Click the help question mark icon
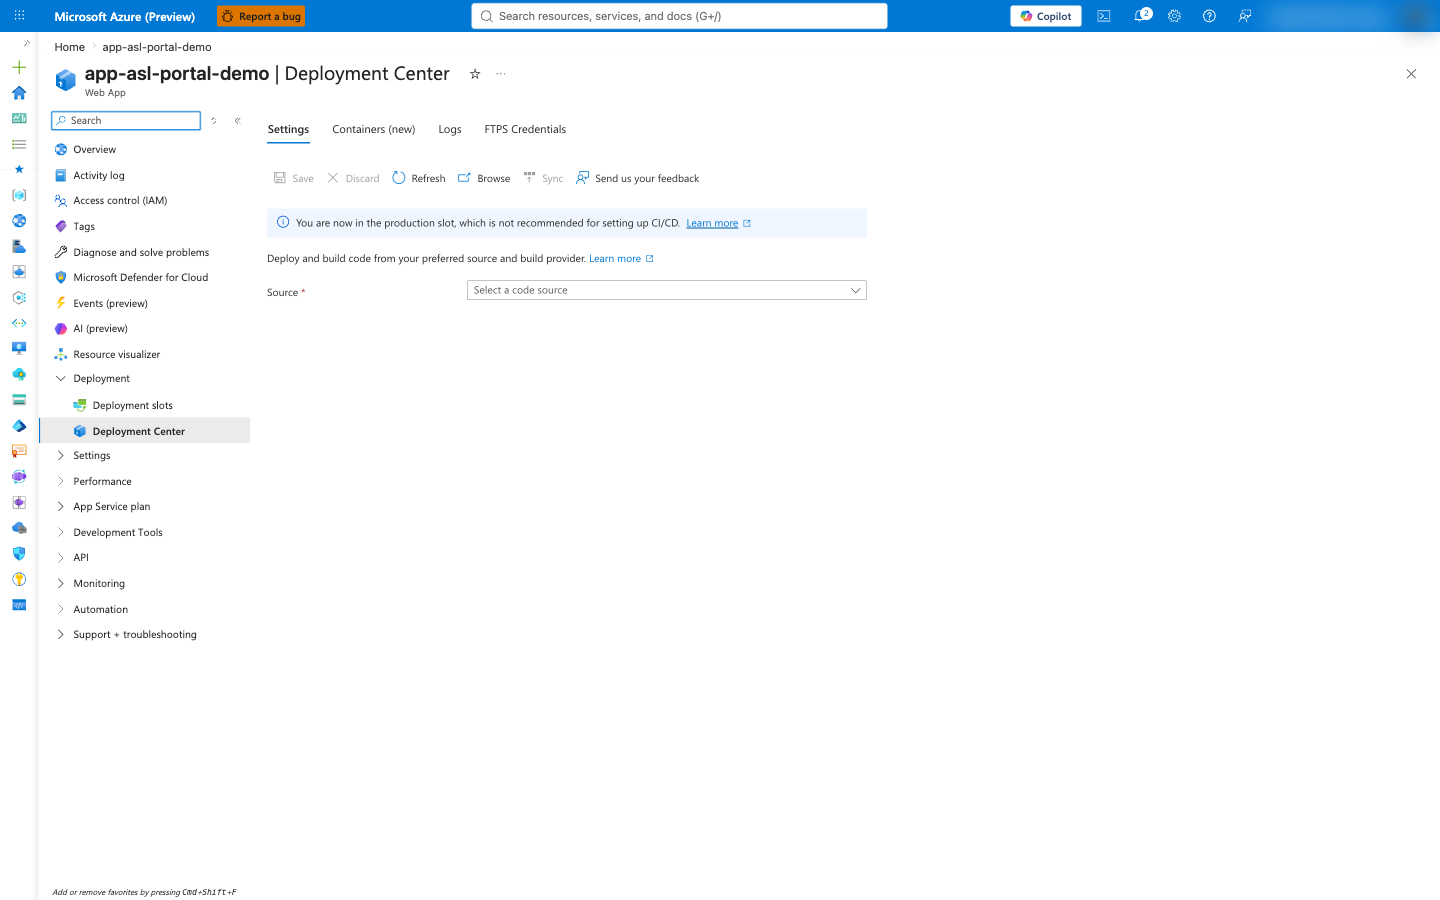 pyautogui.click(x=1209, y=16)
